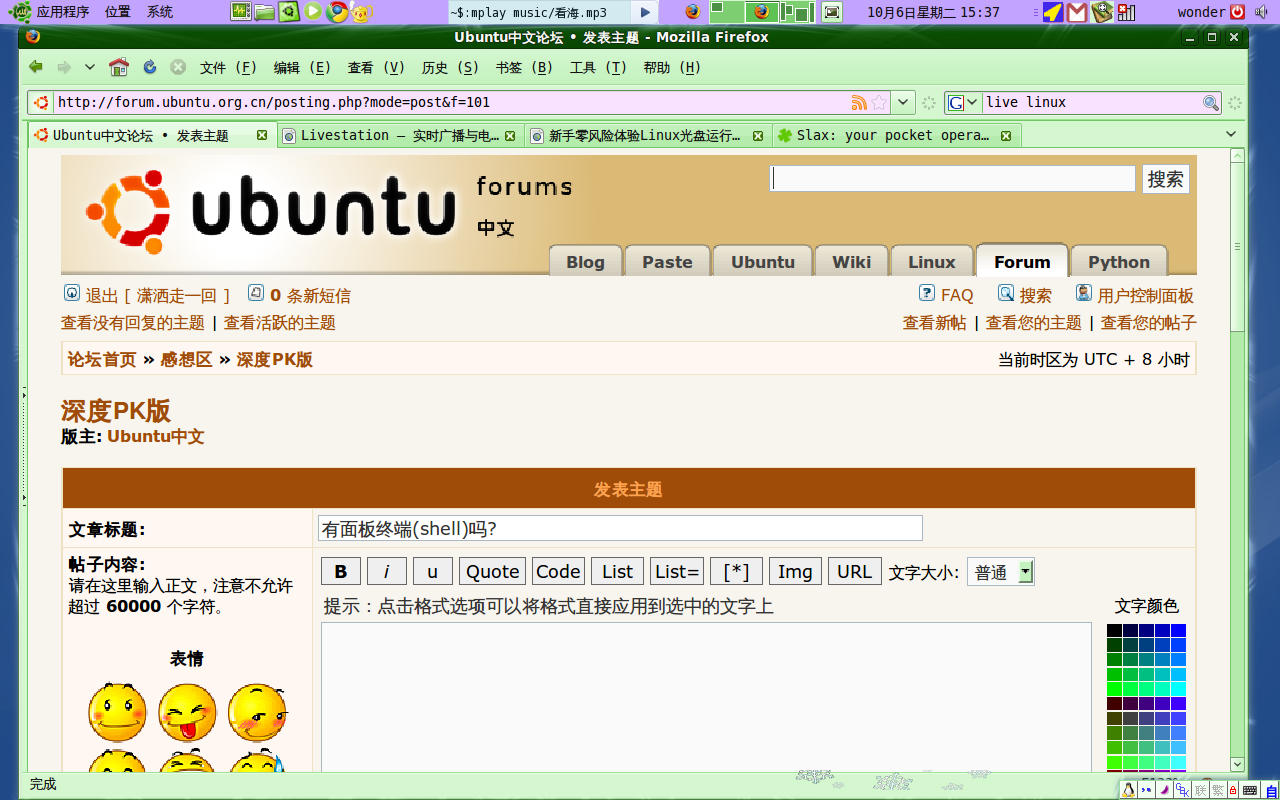Click the 搜索 button beside forum search box
This screenshot has height=800, width=1280.
(x=1166, y=179)
